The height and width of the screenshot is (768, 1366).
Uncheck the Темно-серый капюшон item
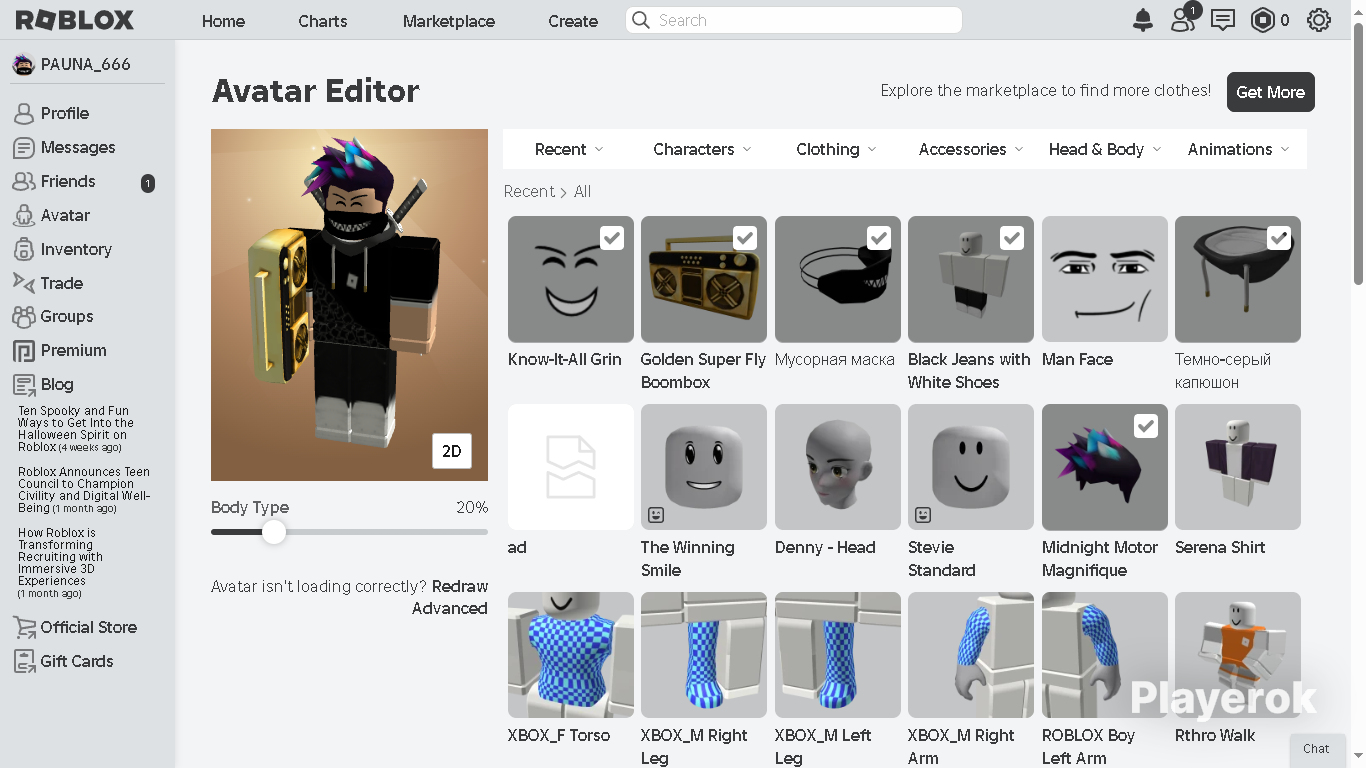pos(1279,238)
